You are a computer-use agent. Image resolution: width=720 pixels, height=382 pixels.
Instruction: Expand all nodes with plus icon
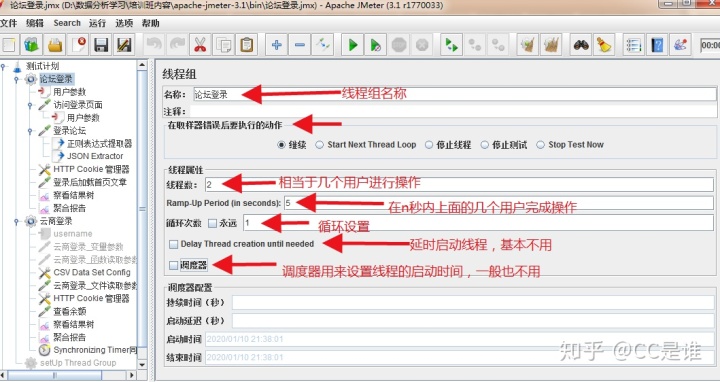point(276,45)
